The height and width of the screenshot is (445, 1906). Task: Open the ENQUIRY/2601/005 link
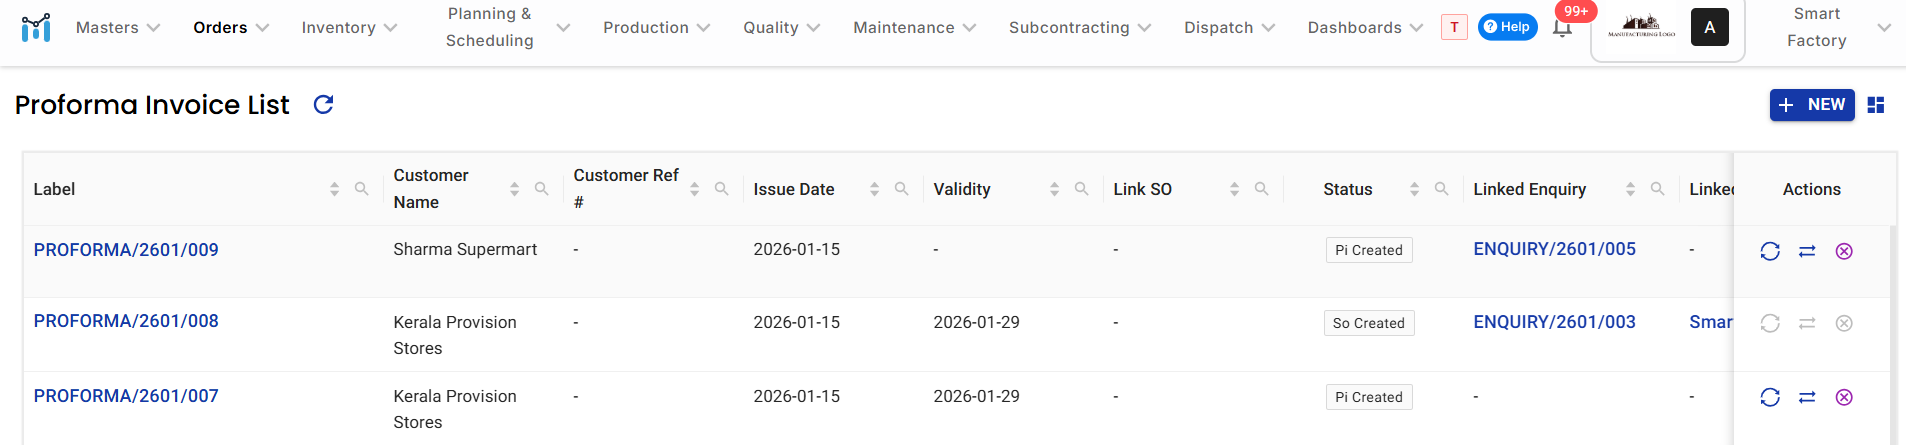(x=1554, y=249)
